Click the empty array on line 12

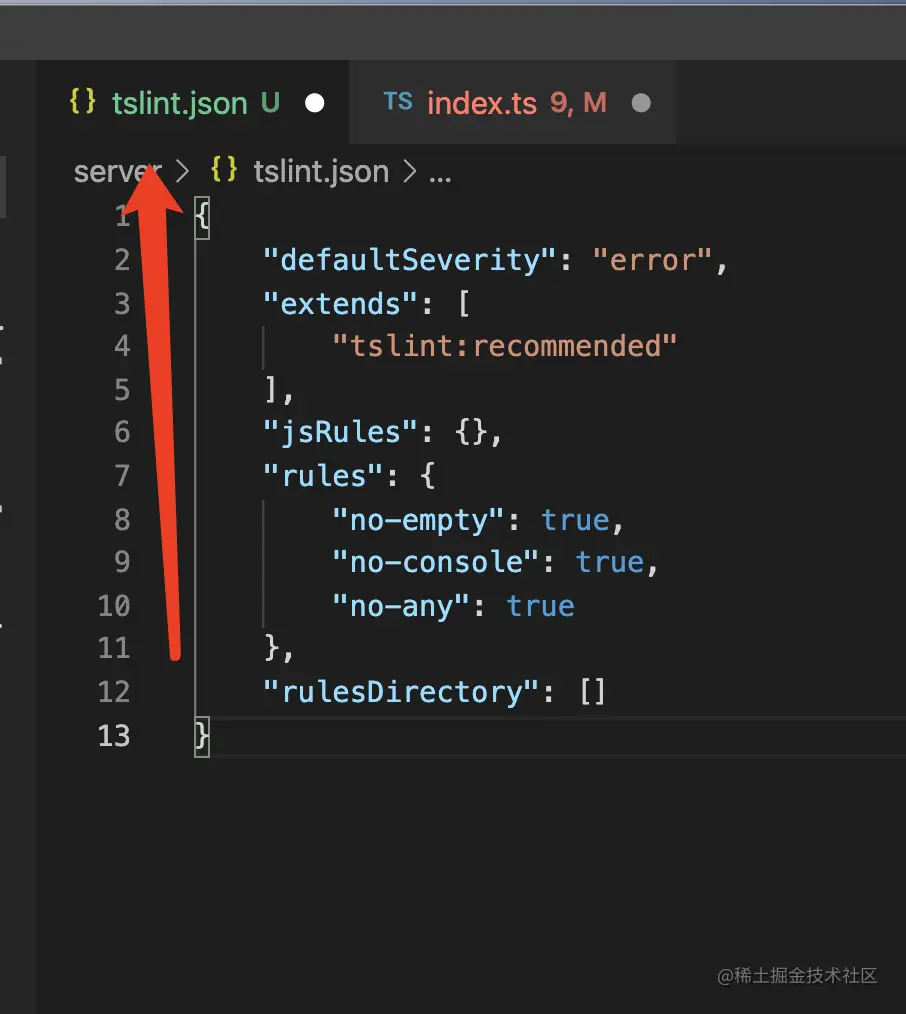(x=592, y=692)
